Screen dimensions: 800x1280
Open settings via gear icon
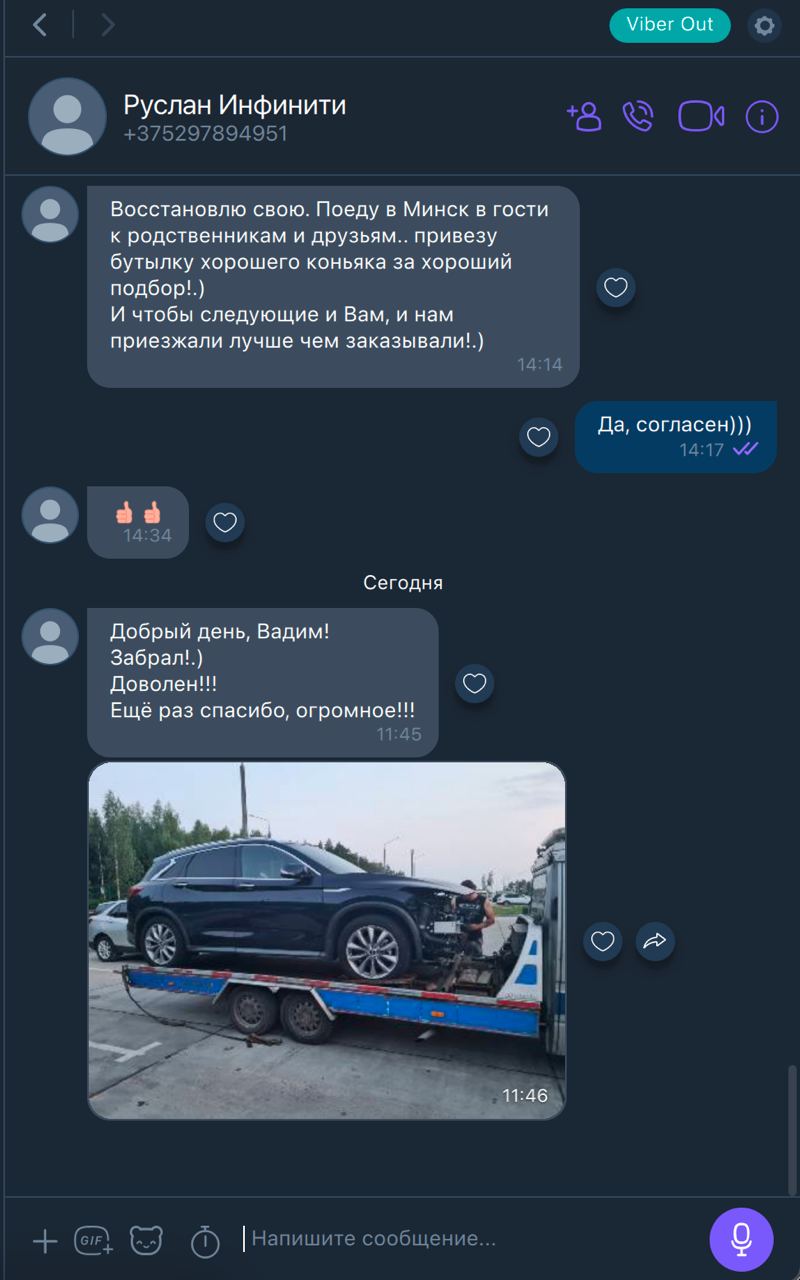(x=765, y=25)
